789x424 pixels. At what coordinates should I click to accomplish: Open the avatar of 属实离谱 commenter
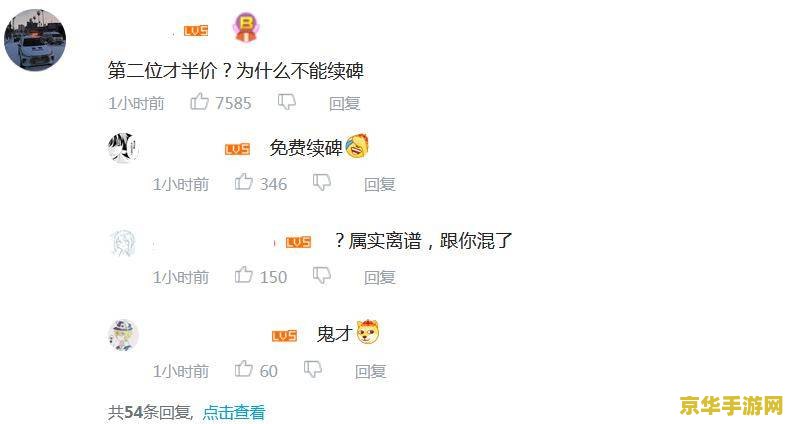point(123,244)
